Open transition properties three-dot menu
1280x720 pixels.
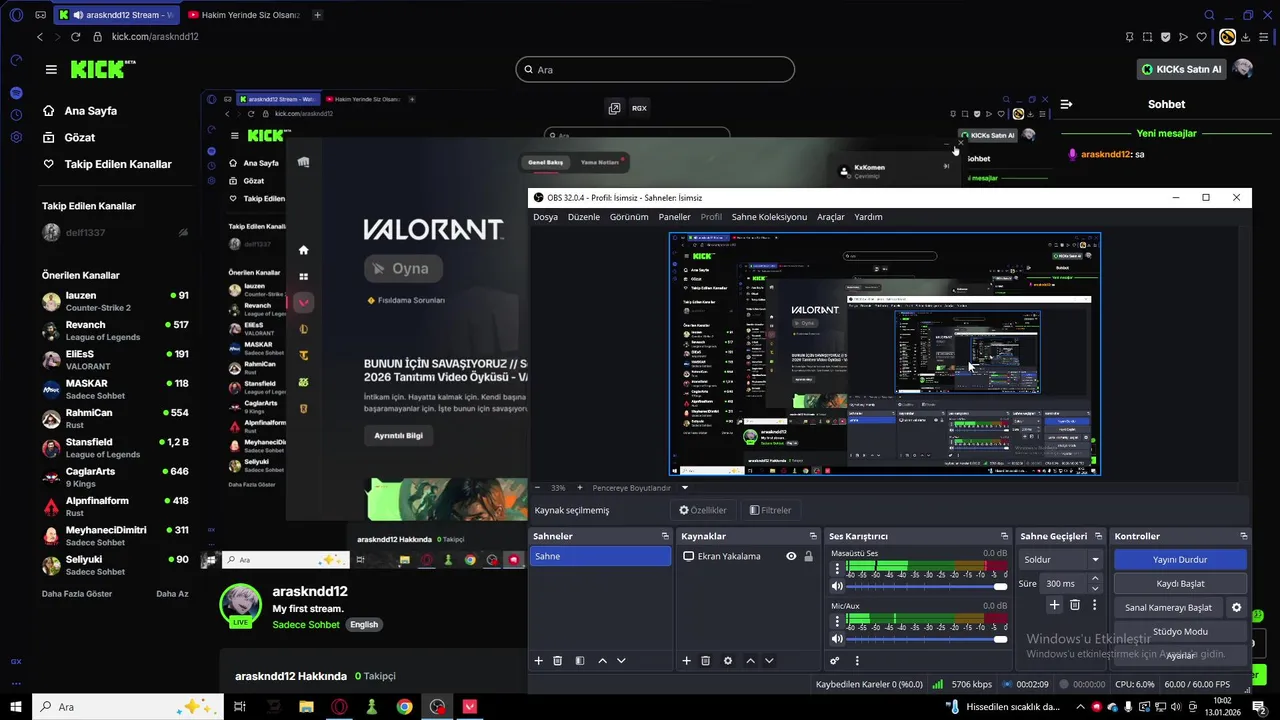[1095, 605]
